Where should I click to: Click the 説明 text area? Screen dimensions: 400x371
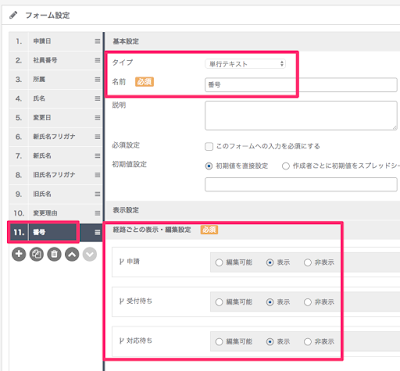301,116
